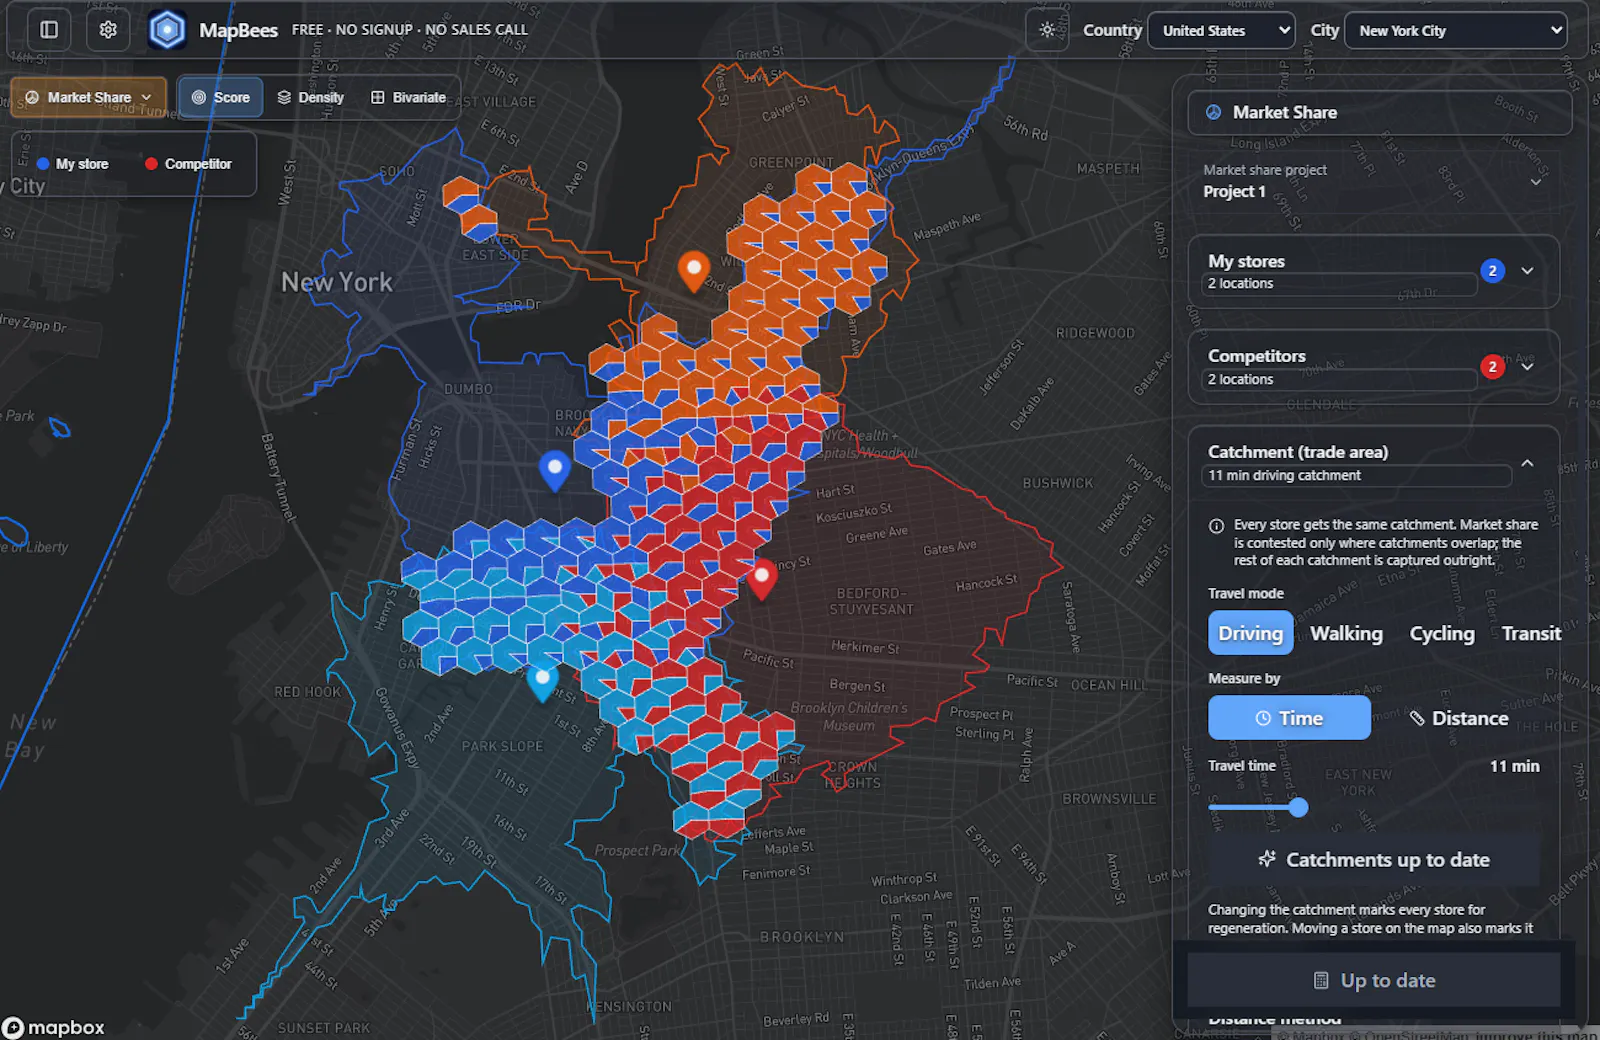Select Walking travel mode

[1346, 634]
